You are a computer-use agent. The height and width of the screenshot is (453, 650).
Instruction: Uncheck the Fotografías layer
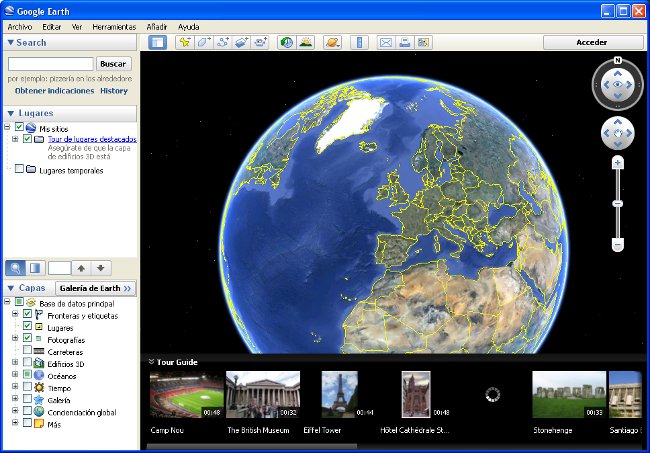coord(27,338)
